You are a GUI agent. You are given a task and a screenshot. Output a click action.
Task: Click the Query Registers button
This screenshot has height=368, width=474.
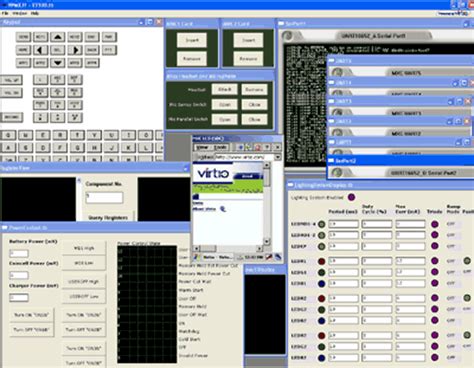pos(108,218)
